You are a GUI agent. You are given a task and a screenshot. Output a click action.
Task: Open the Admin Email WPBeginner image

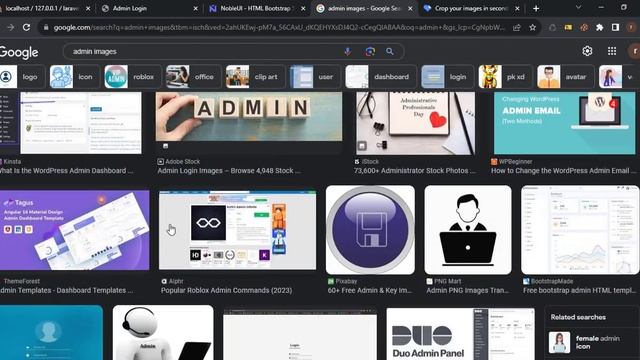point(564,122)
